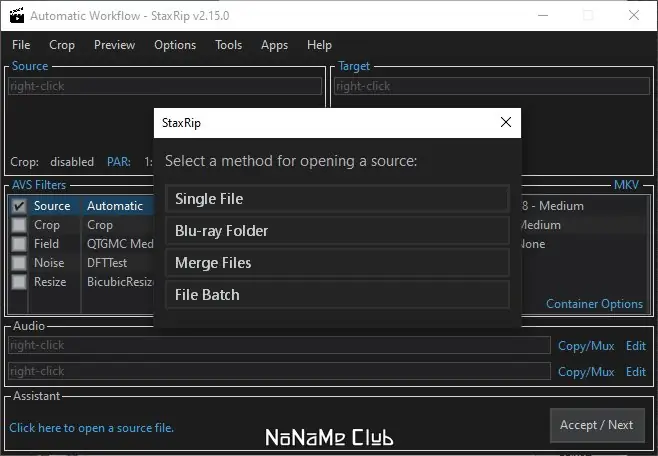Image resolution: width=658 pixels, height=456 pixels.
Task: Choose Blu-ray Folder opening method
Action: (x=337, y=231)
